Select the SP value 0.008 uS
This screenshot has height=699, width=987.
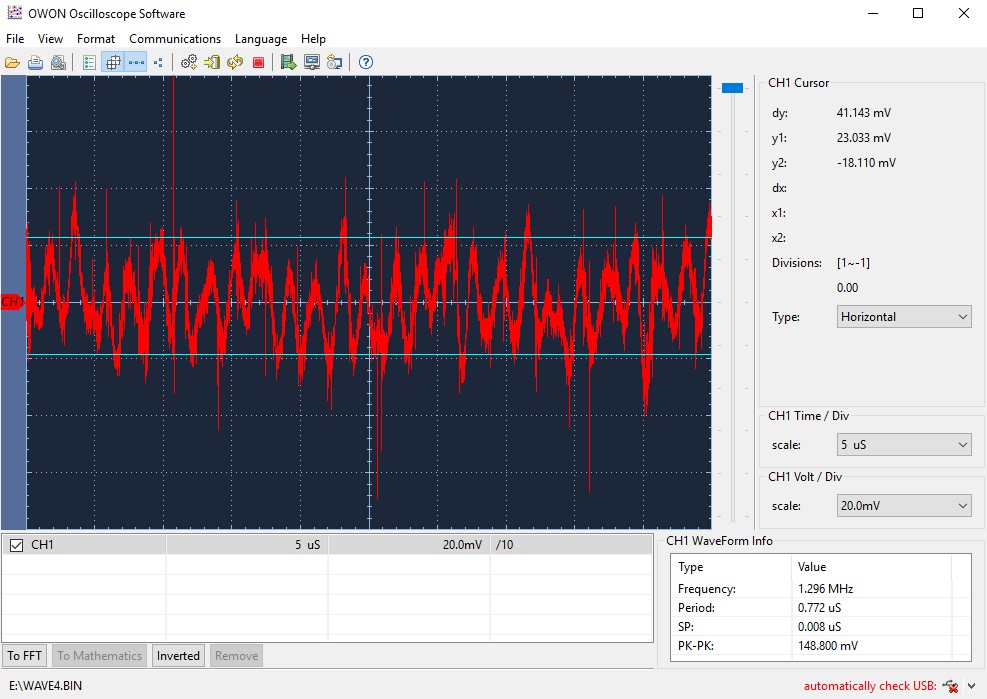[x=819, y=627]
